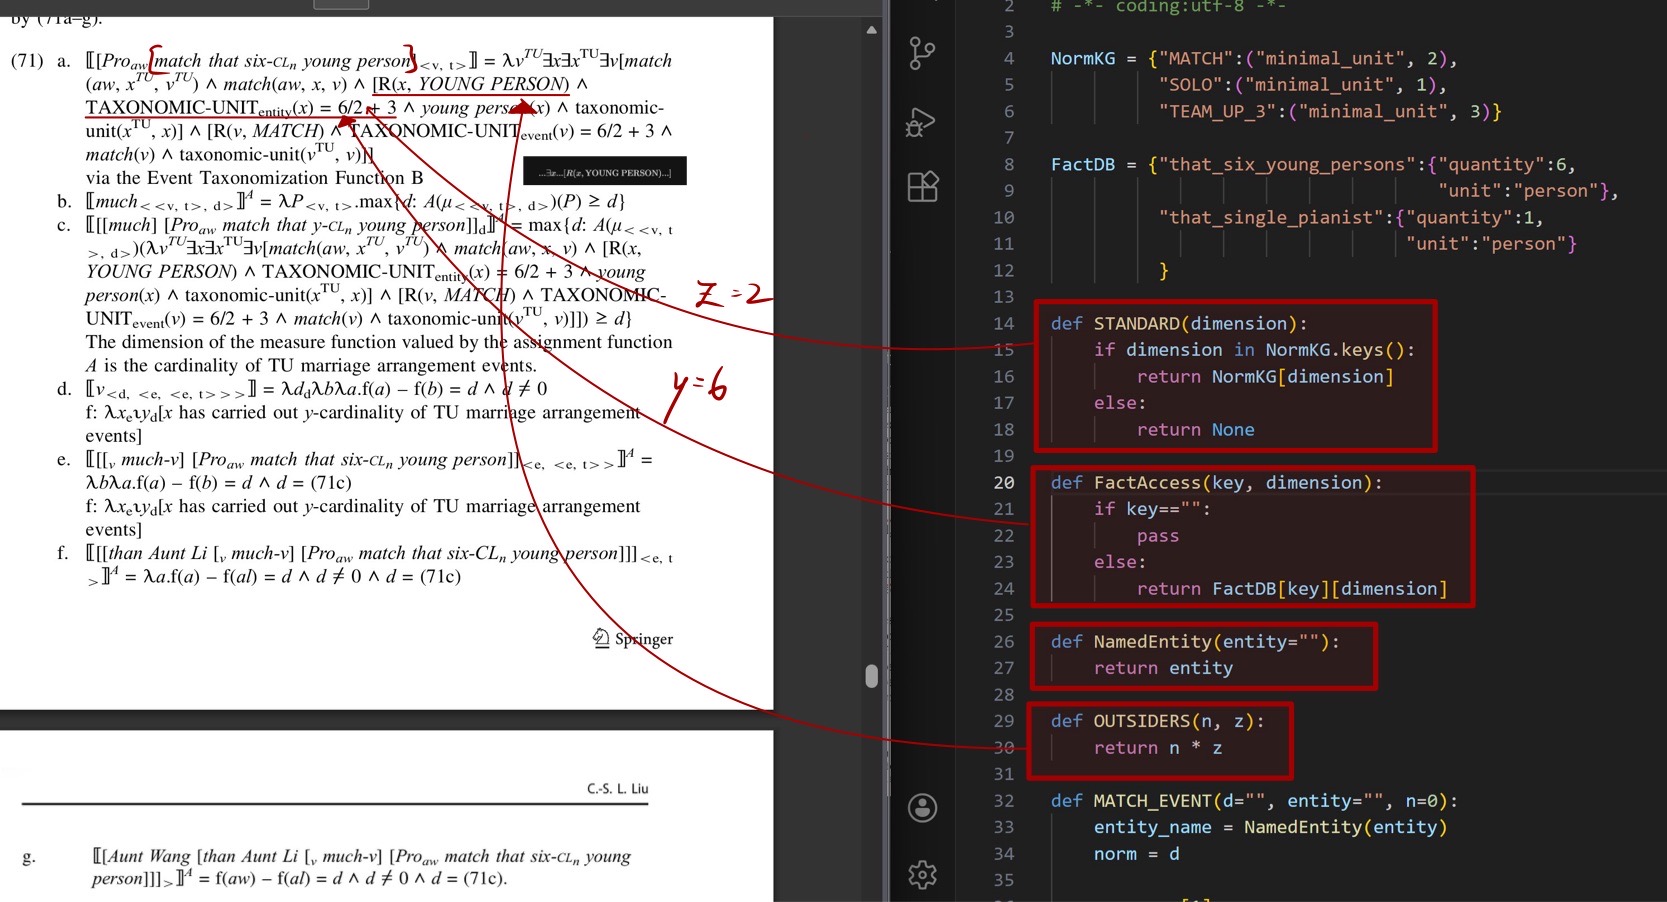Open the Manage gear menu

[922, 875]
